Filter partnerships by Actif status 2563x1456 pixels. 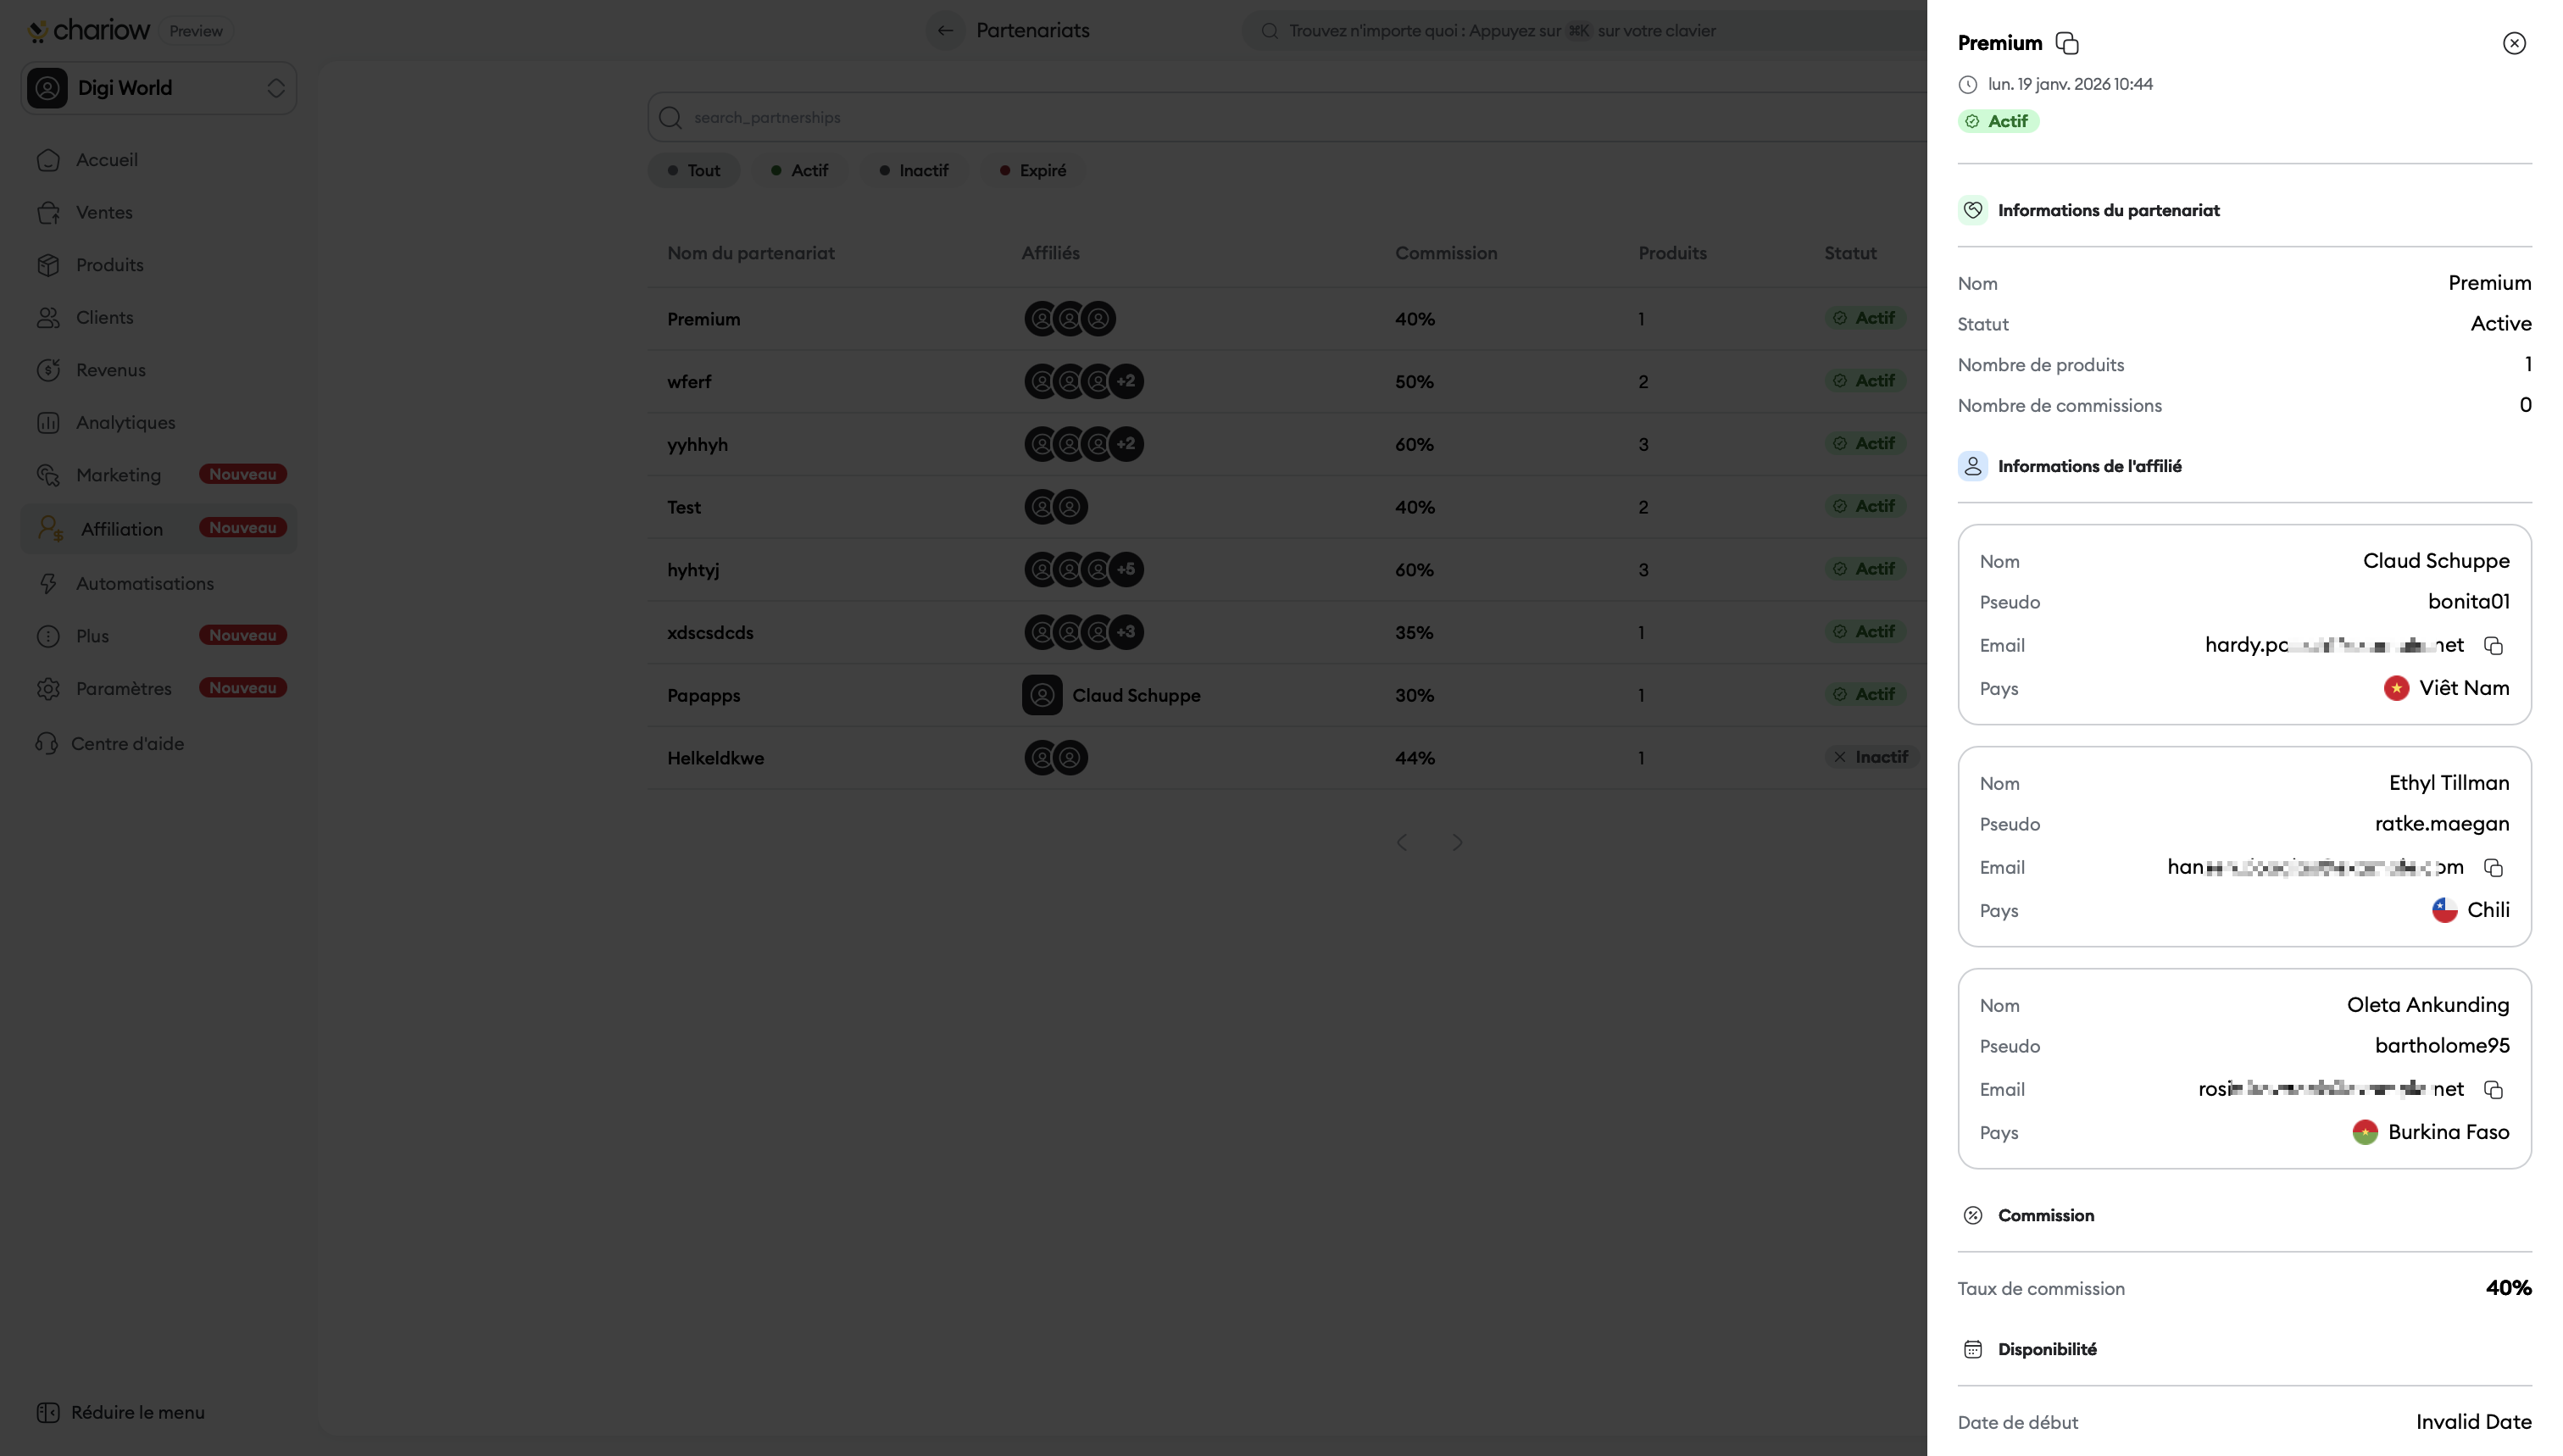tap(799, 170)
